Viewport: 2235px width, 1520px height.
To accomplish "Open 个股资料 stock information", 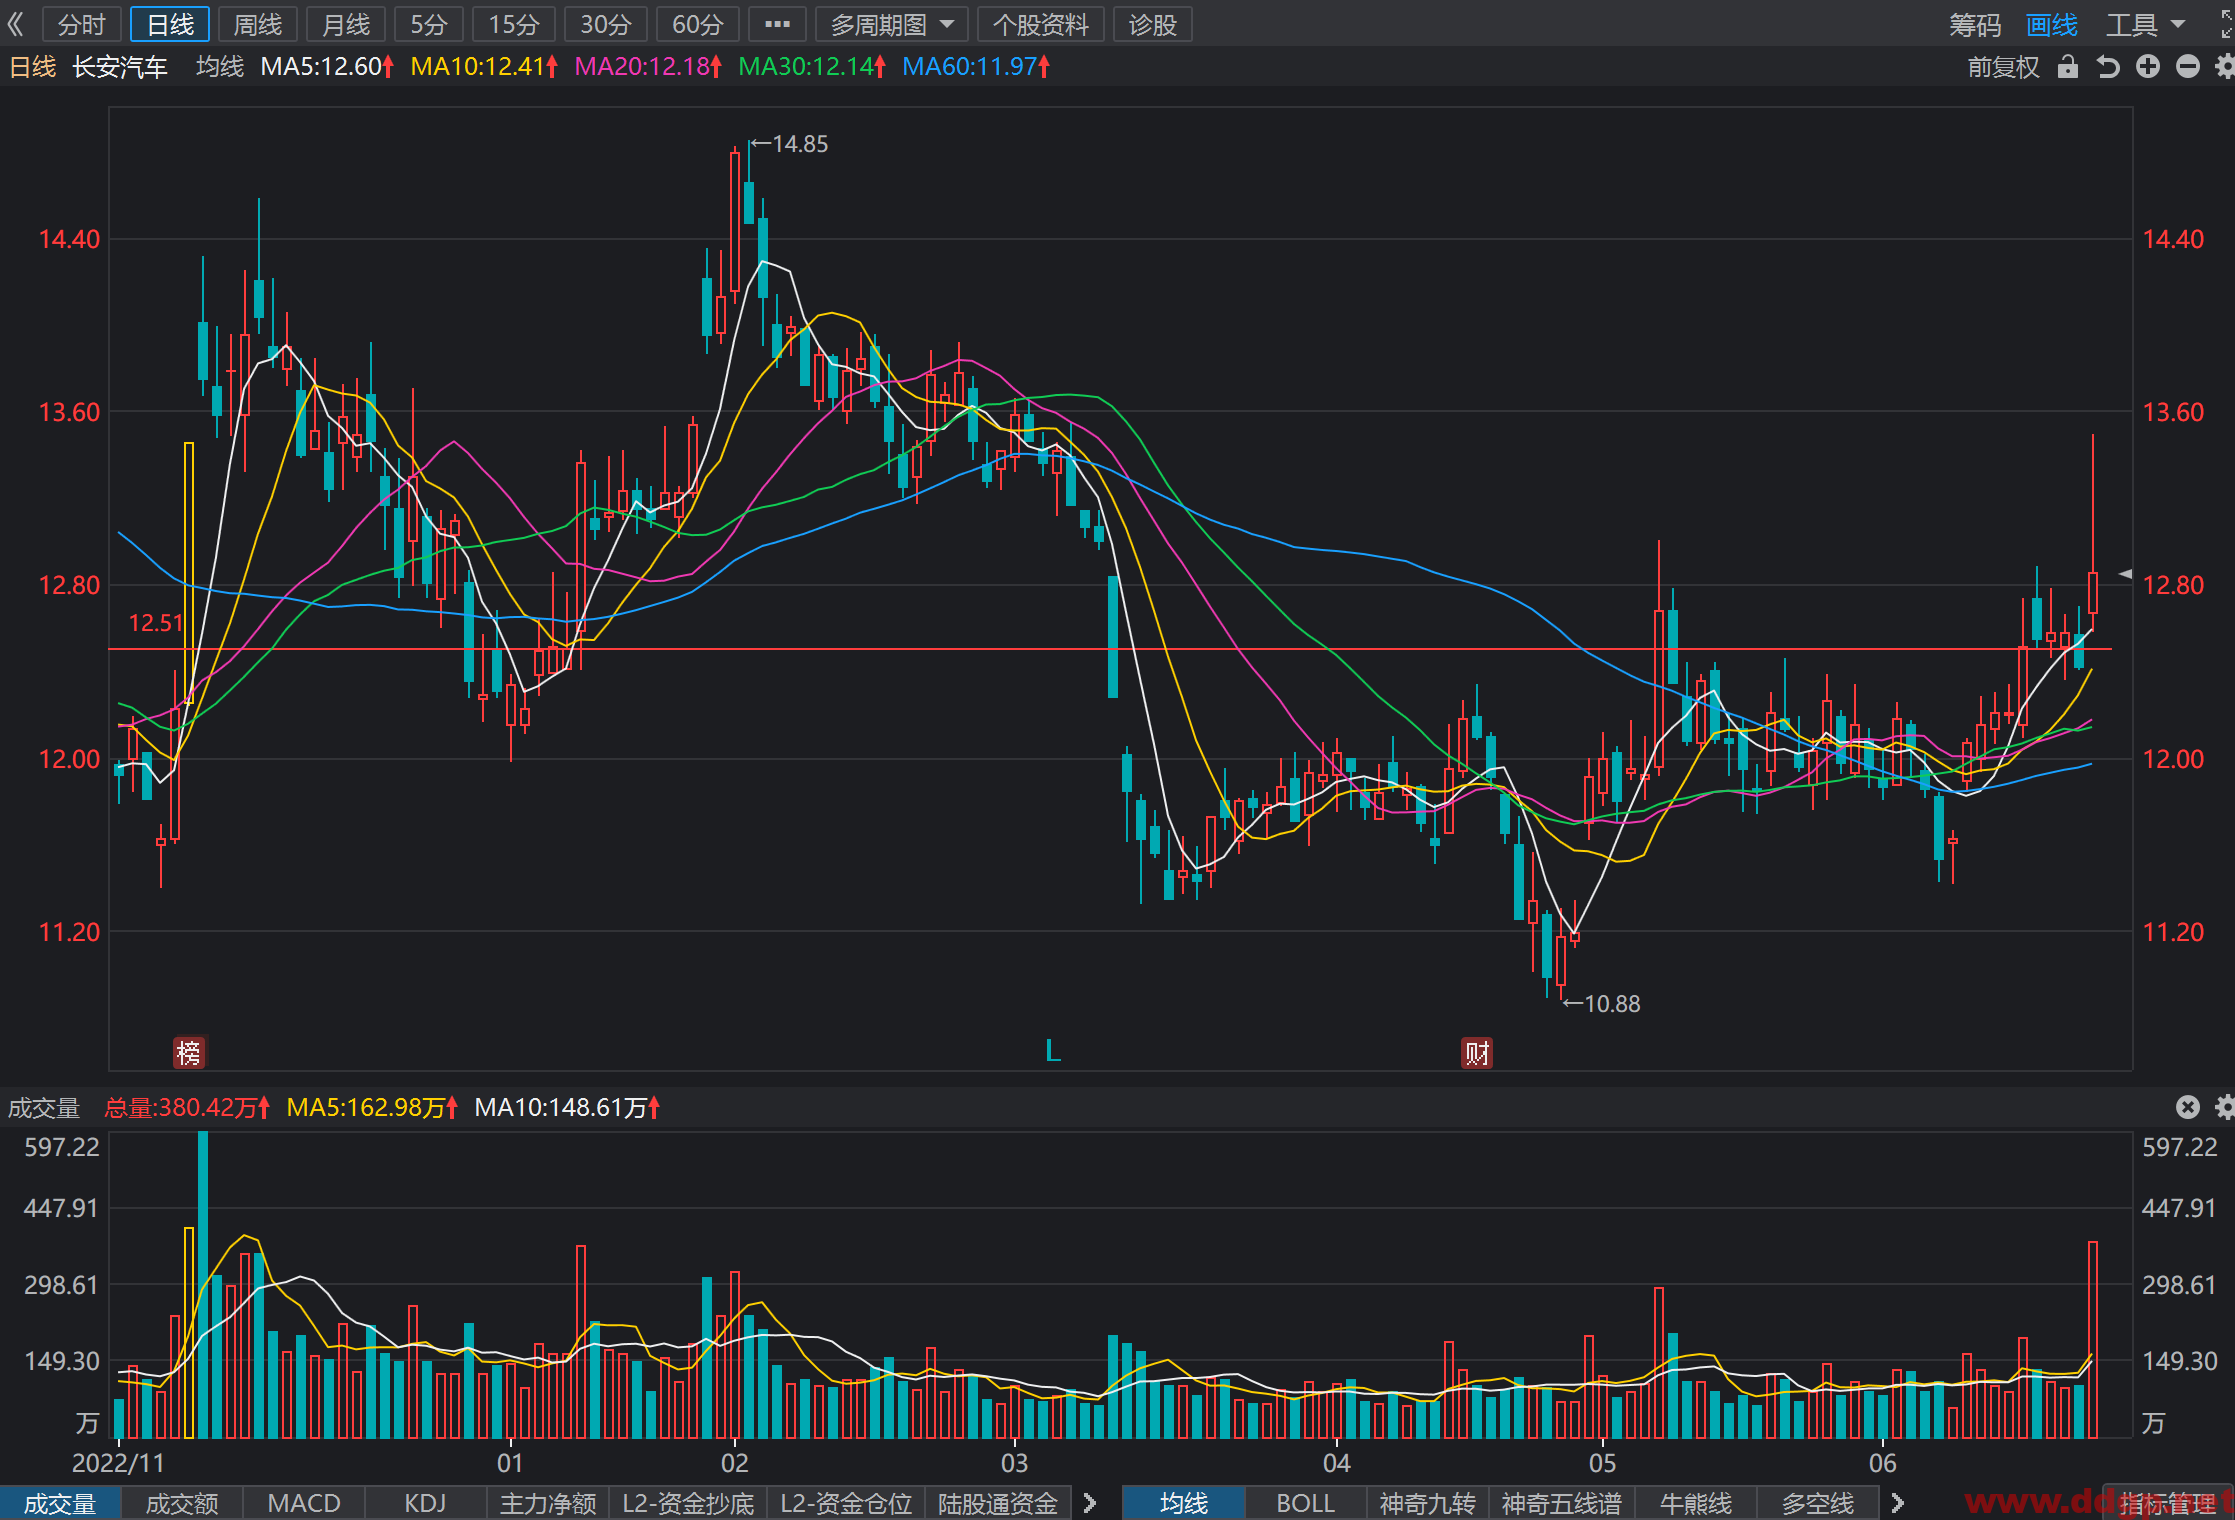I will pos(1040,24).
